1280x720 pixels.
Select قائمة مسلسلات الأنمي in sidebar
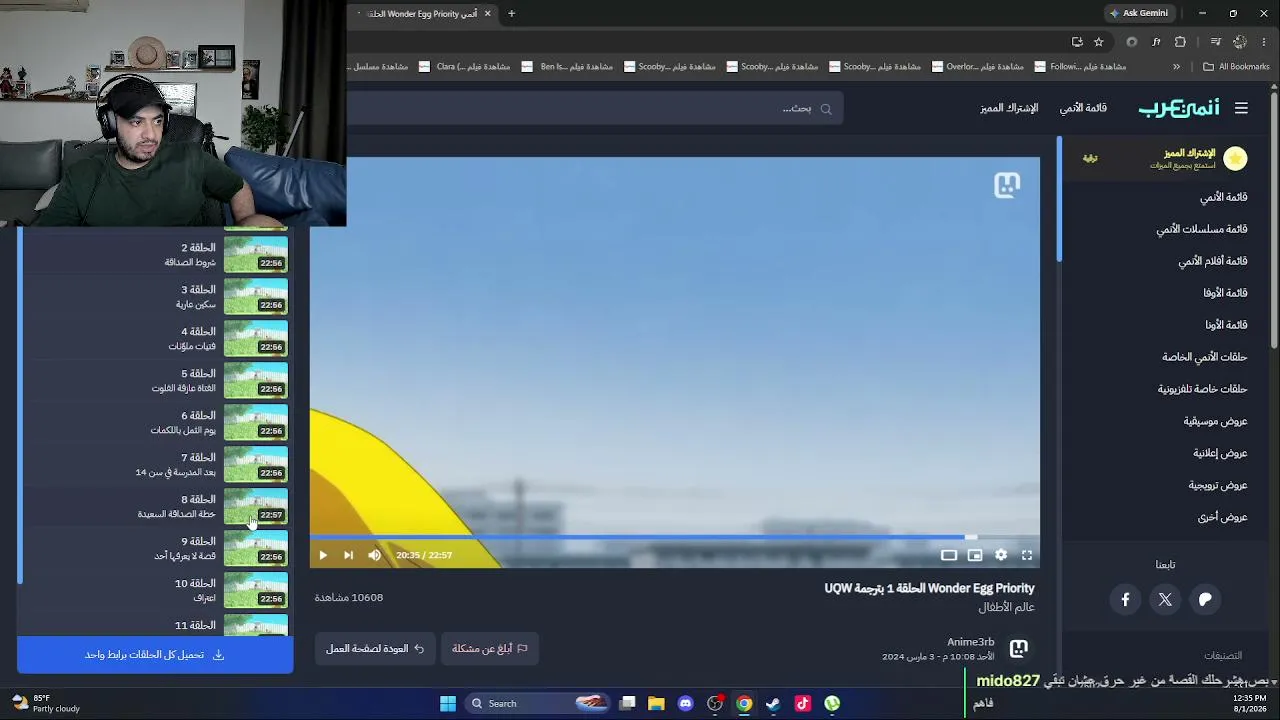tap(1202, 229)
